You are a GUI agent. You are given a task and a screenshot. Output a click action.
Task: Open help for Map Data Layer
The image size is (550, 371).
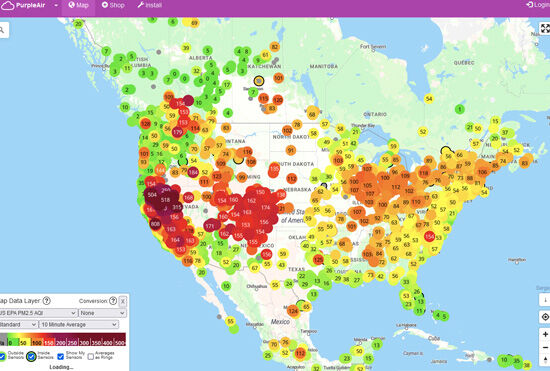(x=46, y=301)
